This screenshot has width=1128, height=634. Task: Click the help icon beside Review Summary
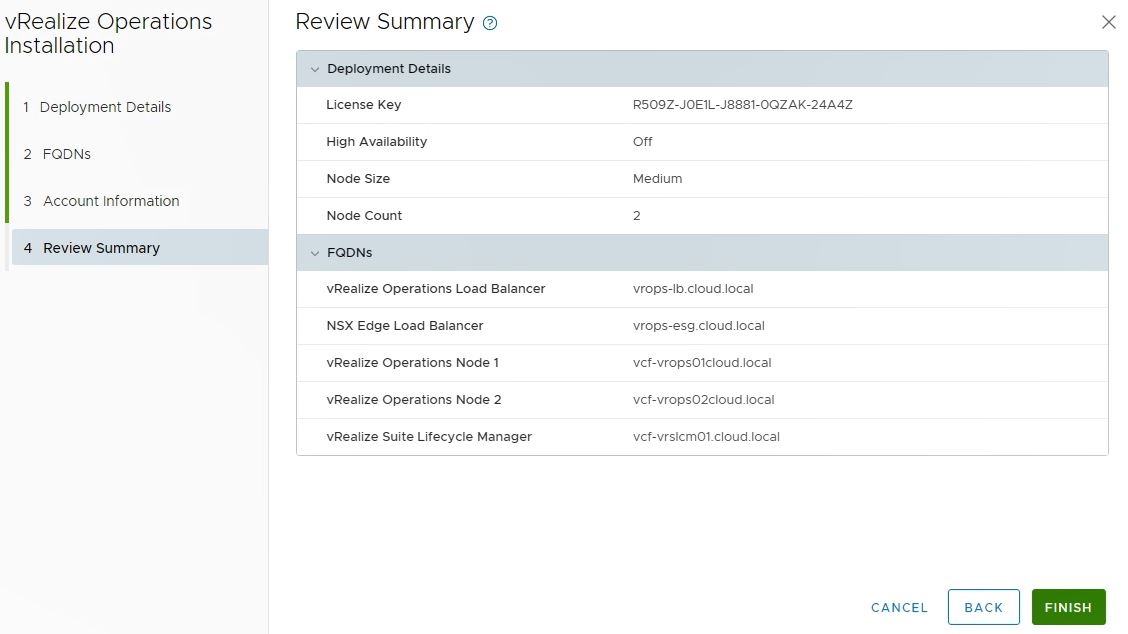point(490,24)
